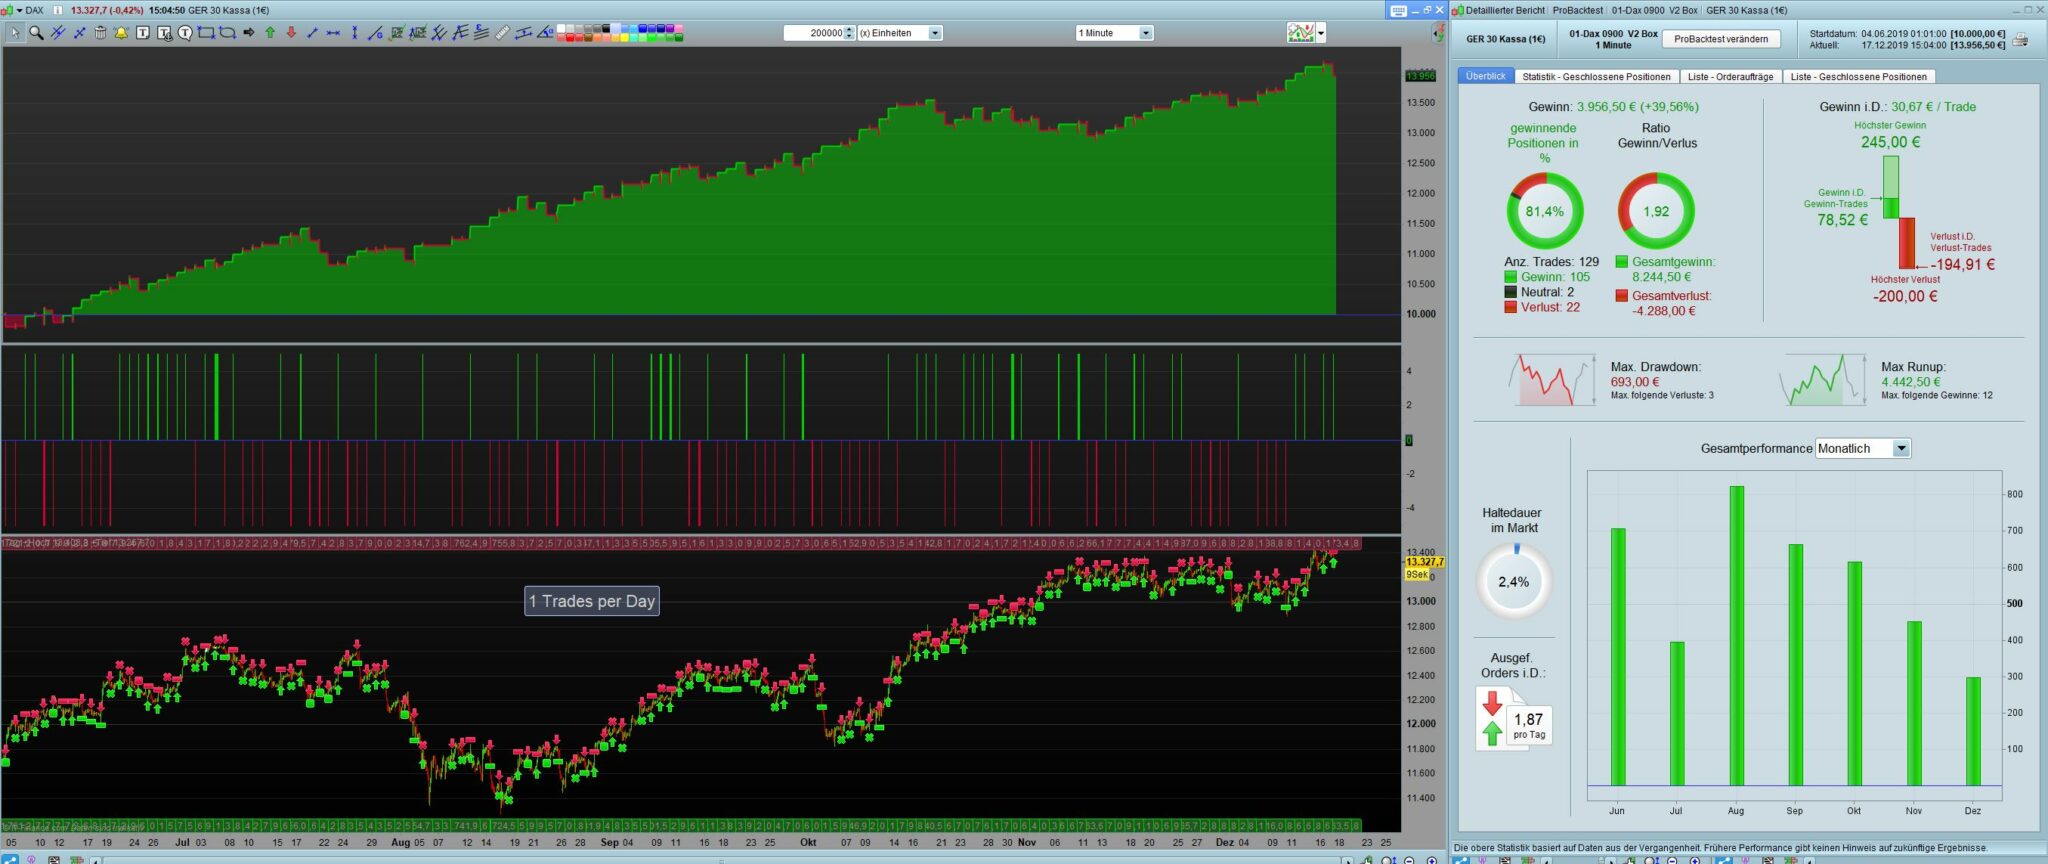The image size is (2048, 864).
Task: Place a green up-arrow marker
Action: pos(270,33)
